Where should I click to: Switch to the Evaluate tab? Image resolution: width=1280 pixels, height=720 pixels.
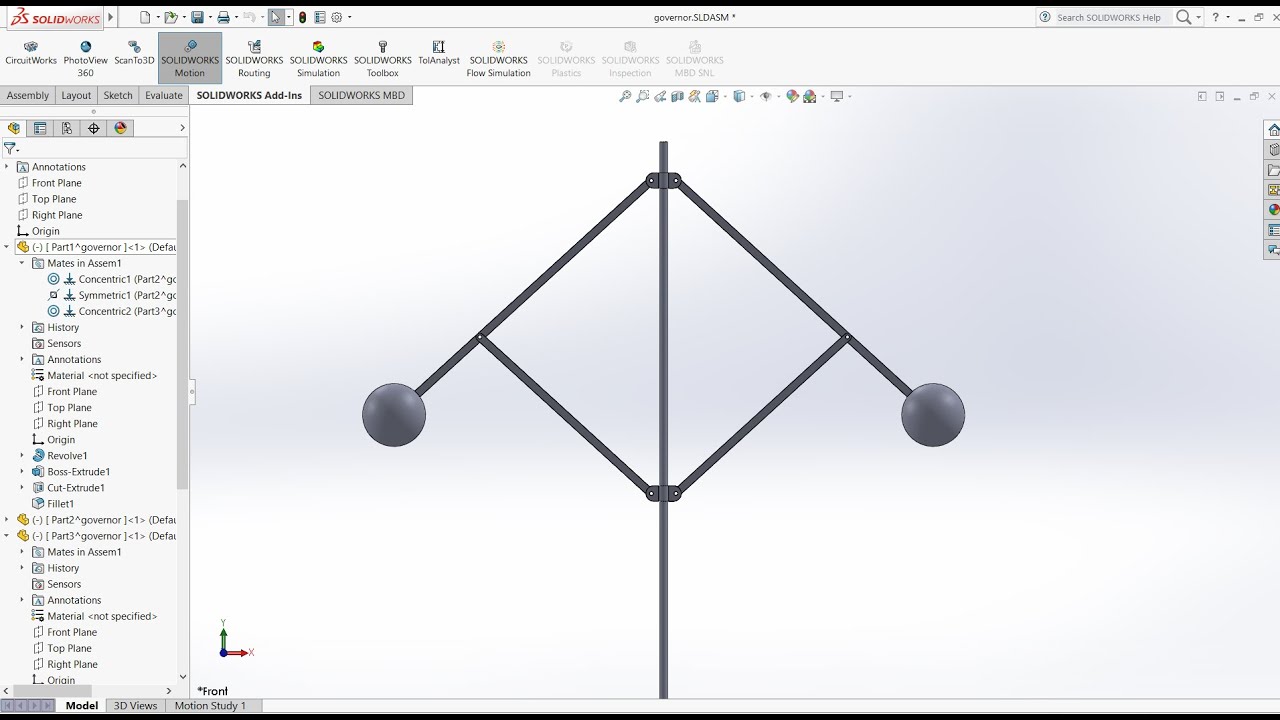[164, 95]
